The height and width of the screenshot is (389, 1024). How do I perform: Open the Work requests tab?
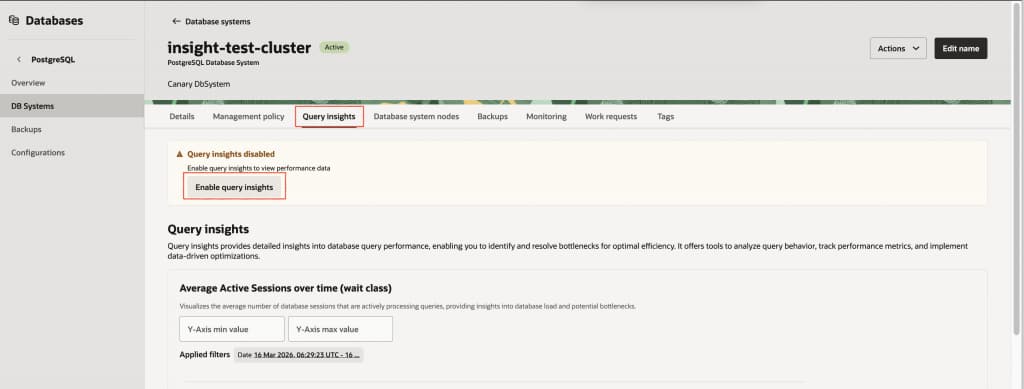click(611, 117)
